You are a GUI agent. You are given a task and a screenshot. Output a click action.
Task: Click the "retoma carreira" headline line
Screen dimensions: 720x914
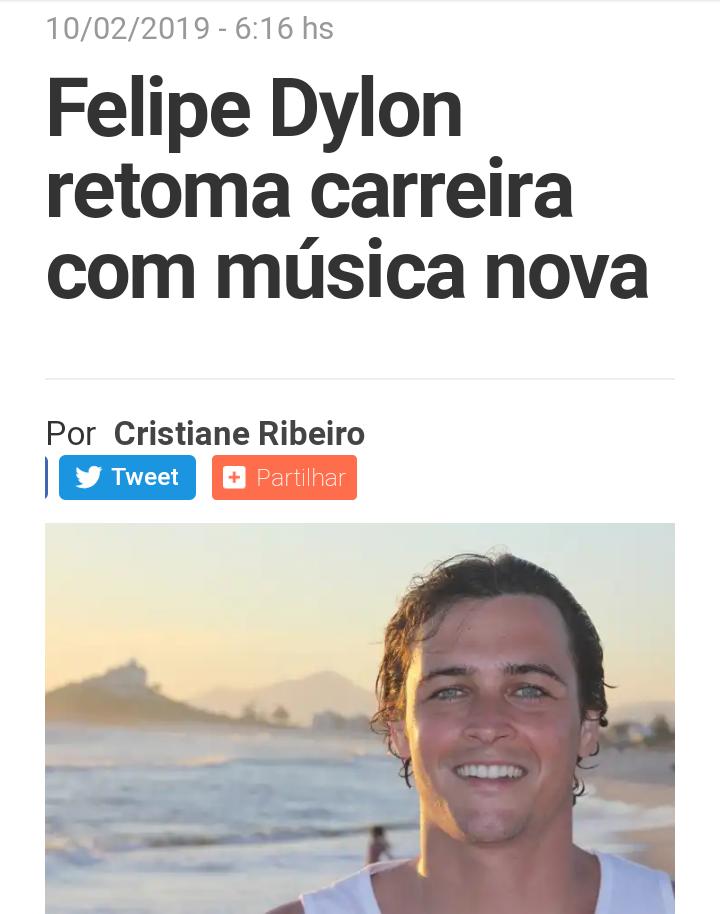pyautogui.click(x=309, y=191)
